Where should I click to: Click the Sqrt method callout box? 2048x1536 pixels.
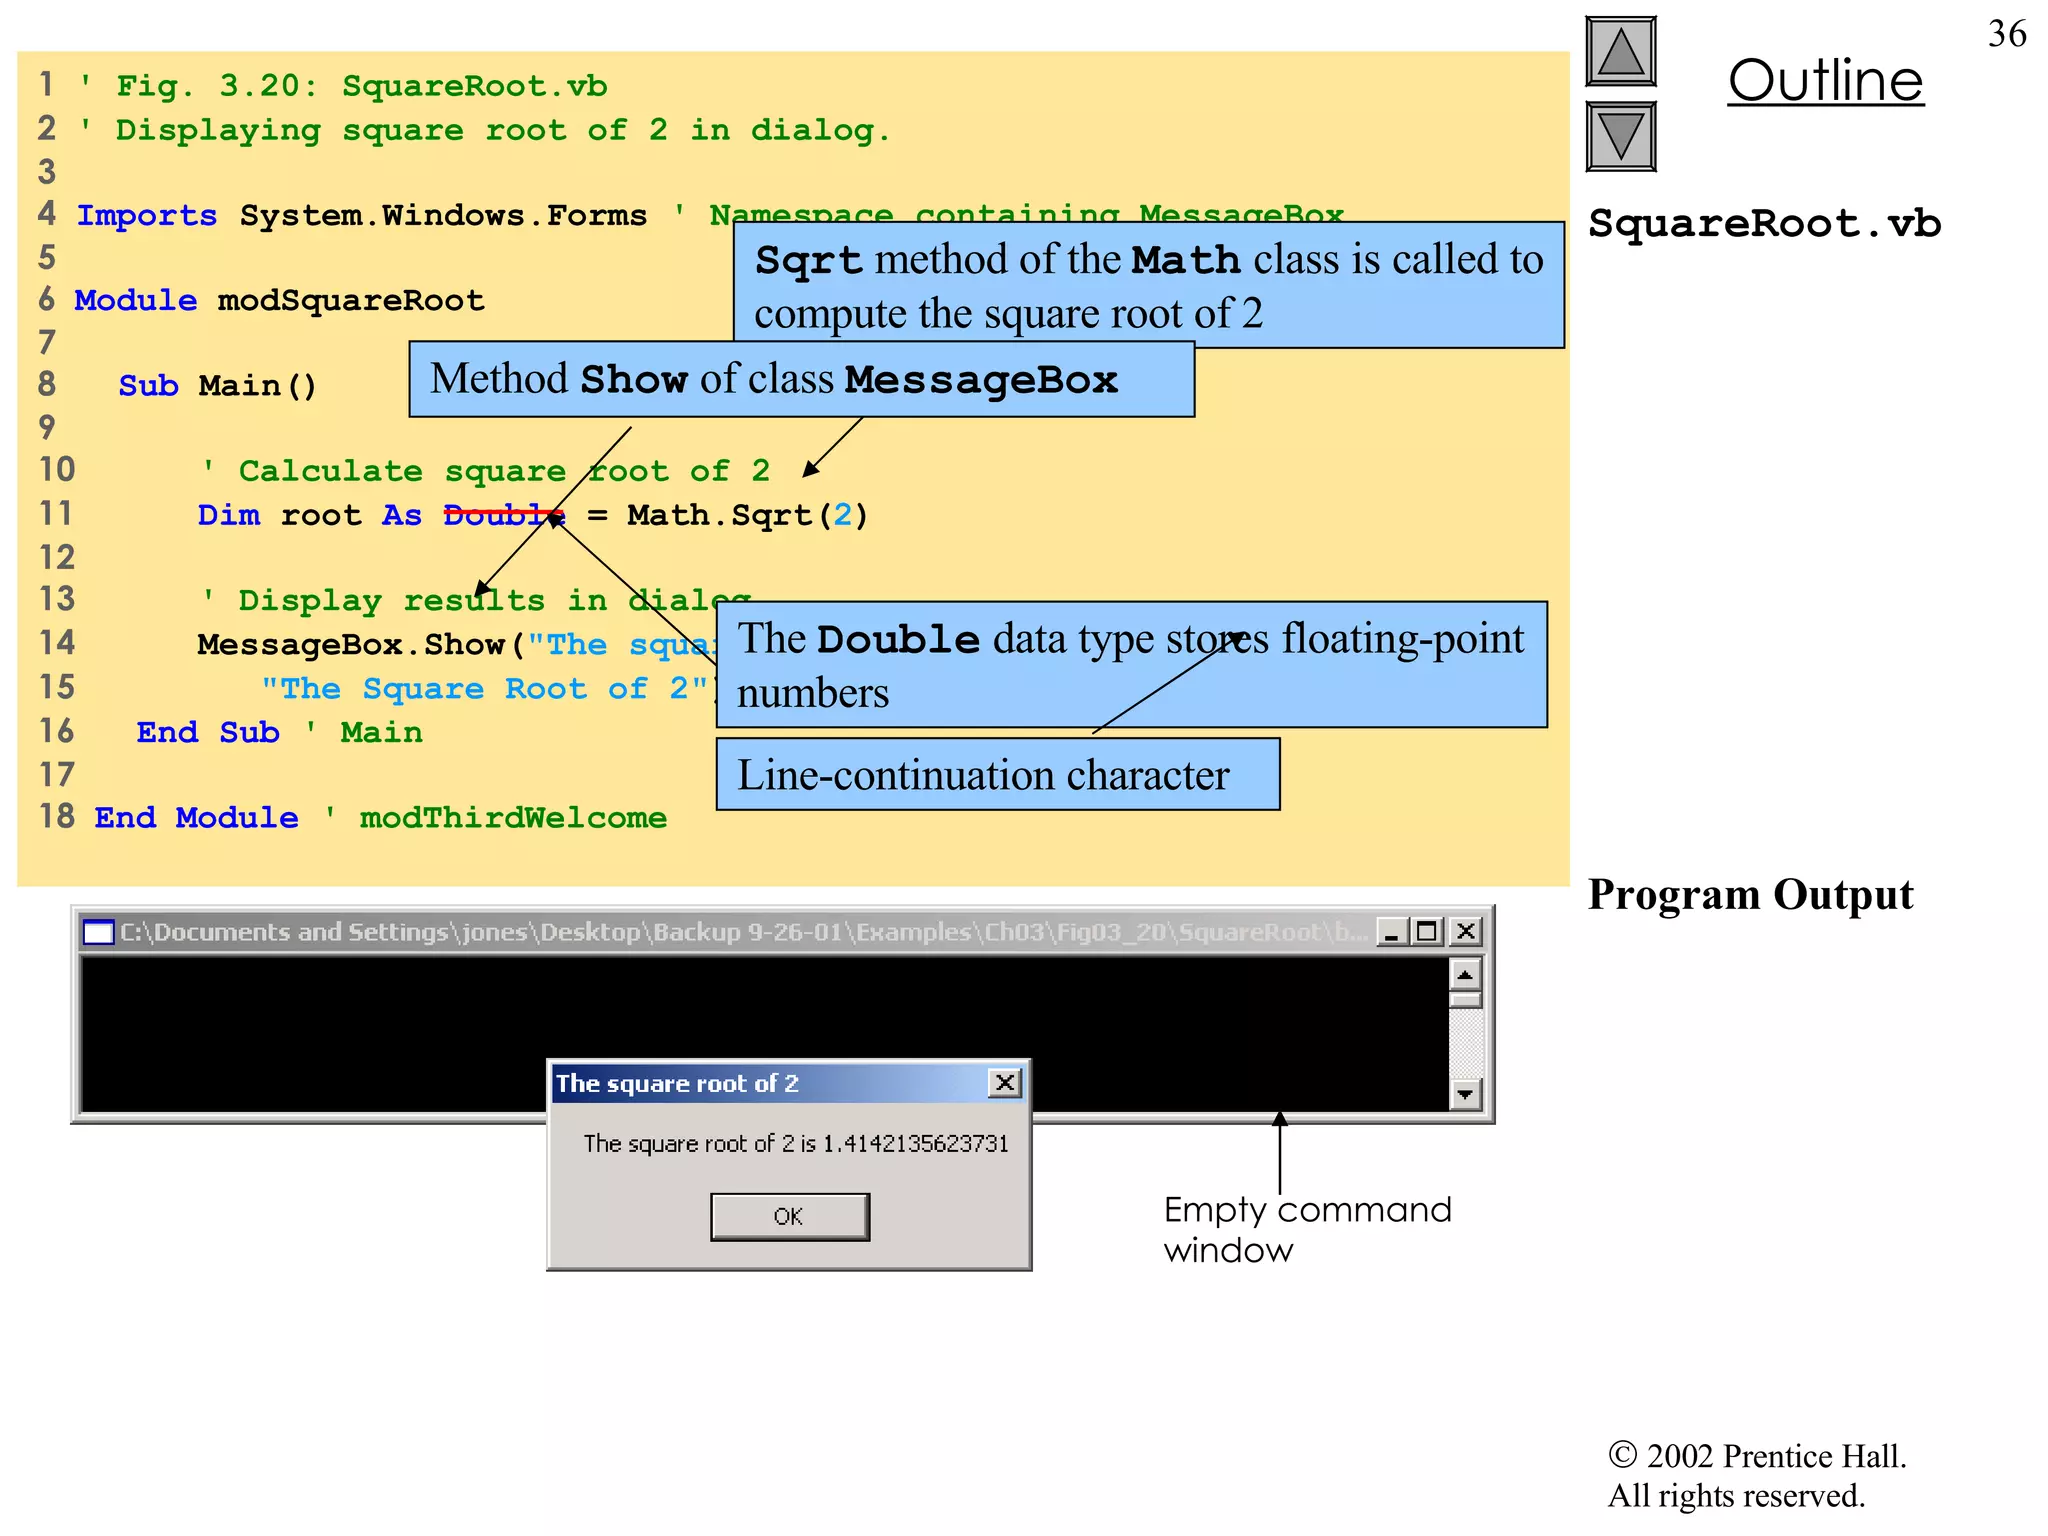point(1148,286)
